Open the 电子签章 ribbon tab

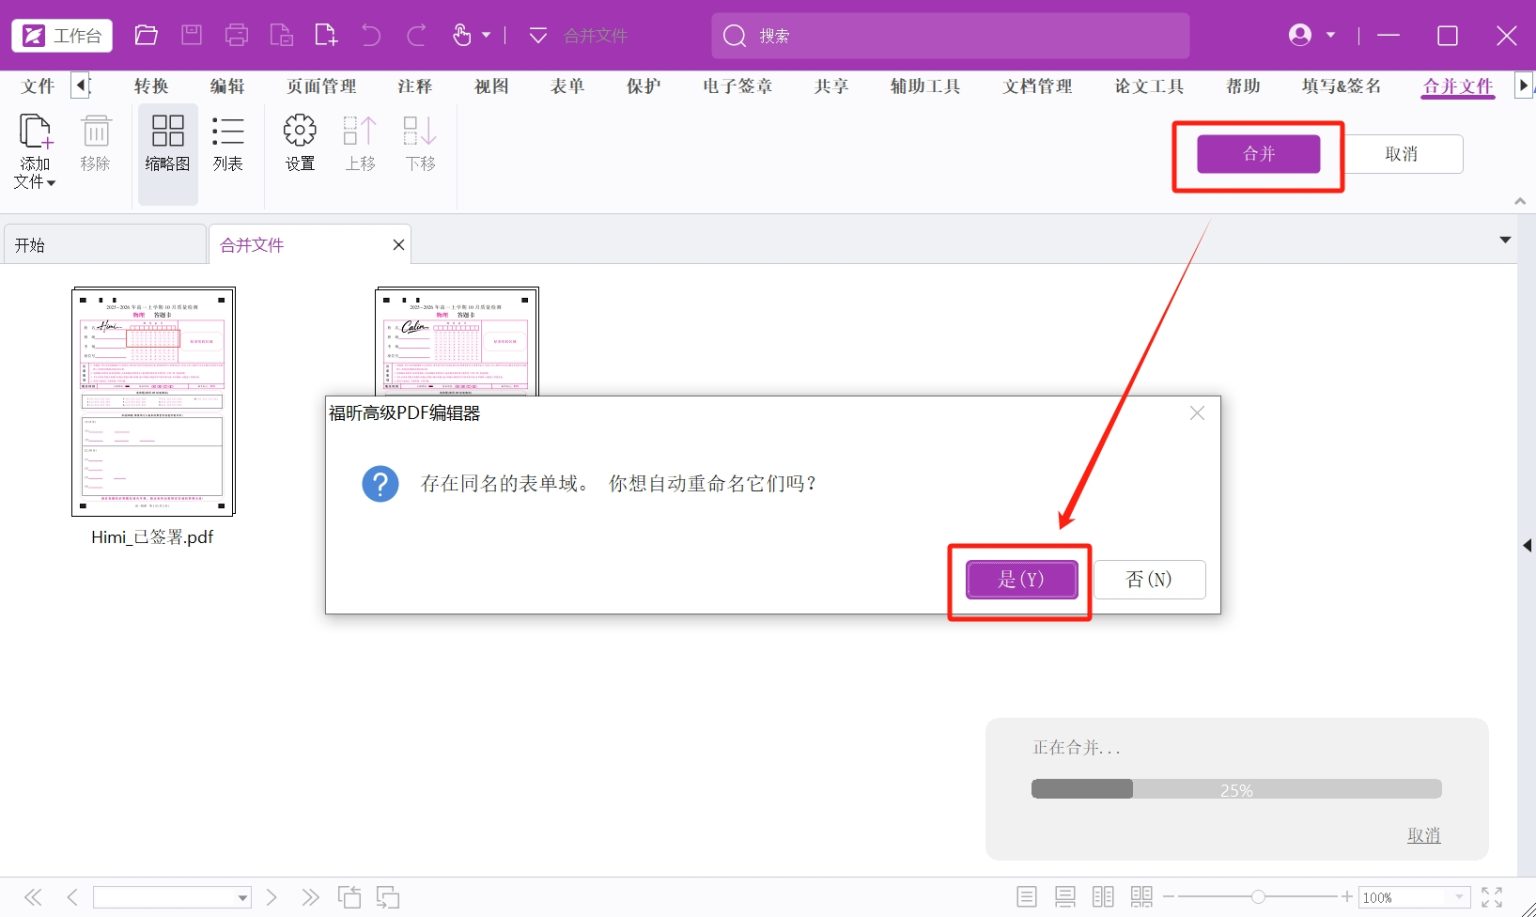coord(737,86)
